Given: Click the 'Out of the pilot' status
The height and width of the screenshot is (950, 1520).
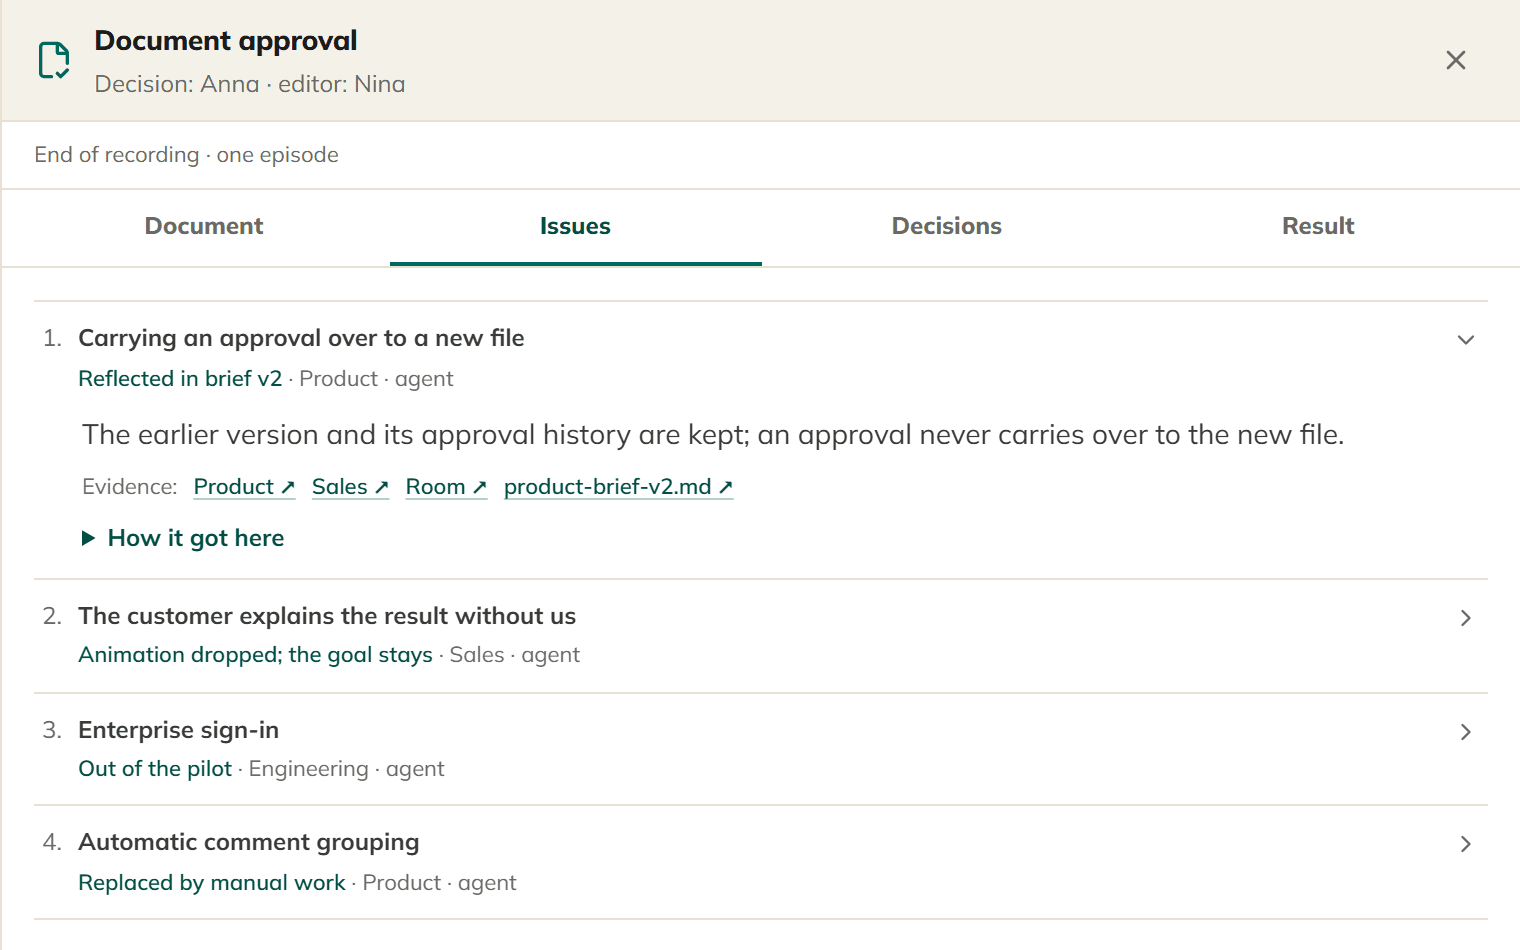Looking at the screenshot, I should tap(155, 769).
